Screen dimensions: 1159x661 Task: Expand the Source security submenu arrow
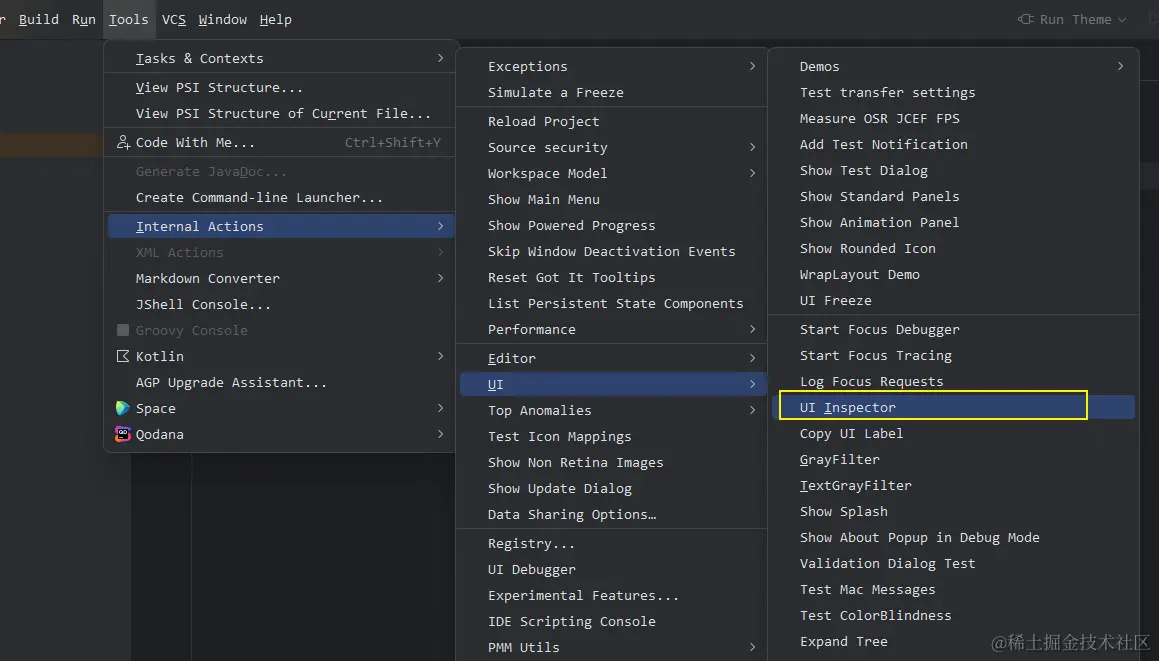(x=752, y=147)
